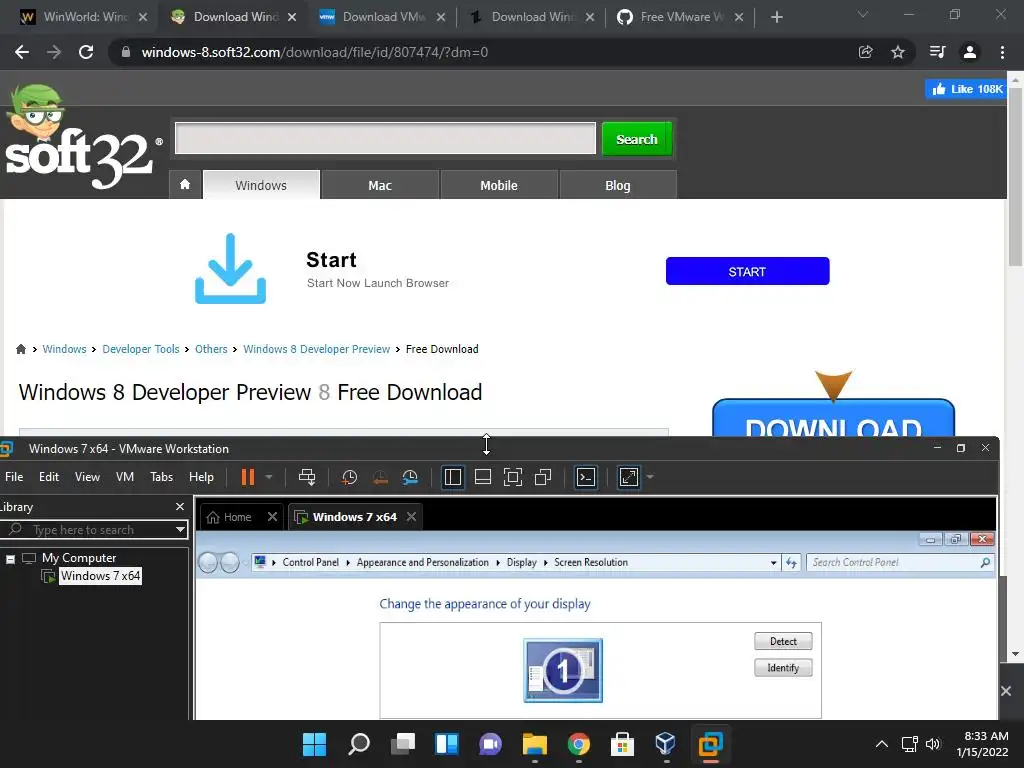The height and width of the screenshot is (768, 1024).
Task: Open the power options arrow beside the pause icon
Action: click(268, 477)
